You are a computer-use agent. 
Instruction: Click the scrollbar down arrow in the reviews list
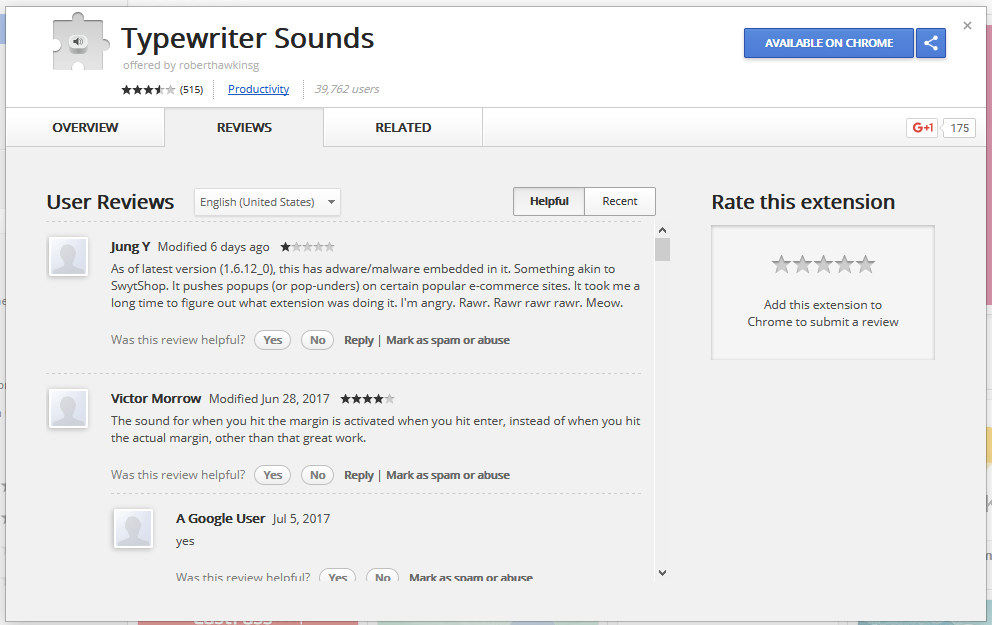coord(662,571)
